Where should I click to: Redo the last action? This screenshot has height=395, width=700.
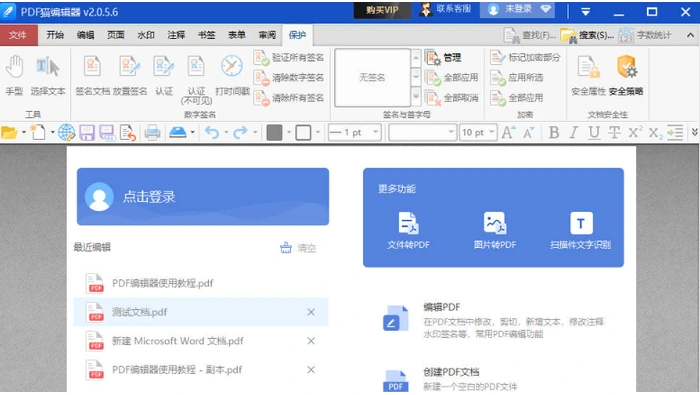point(241,133)
